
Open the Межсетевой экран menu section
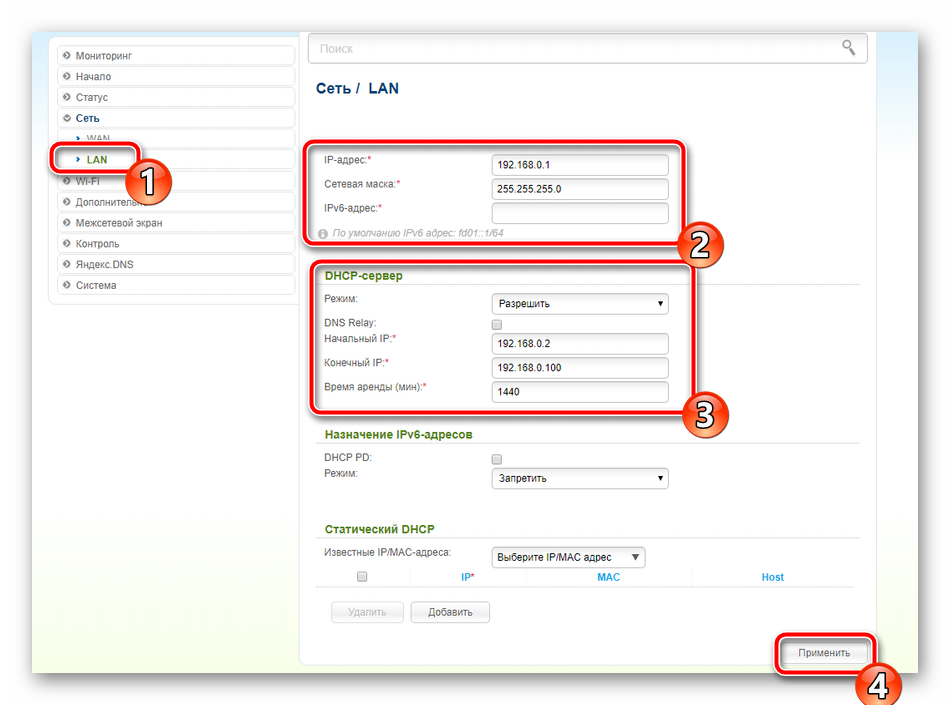(176, 223)
